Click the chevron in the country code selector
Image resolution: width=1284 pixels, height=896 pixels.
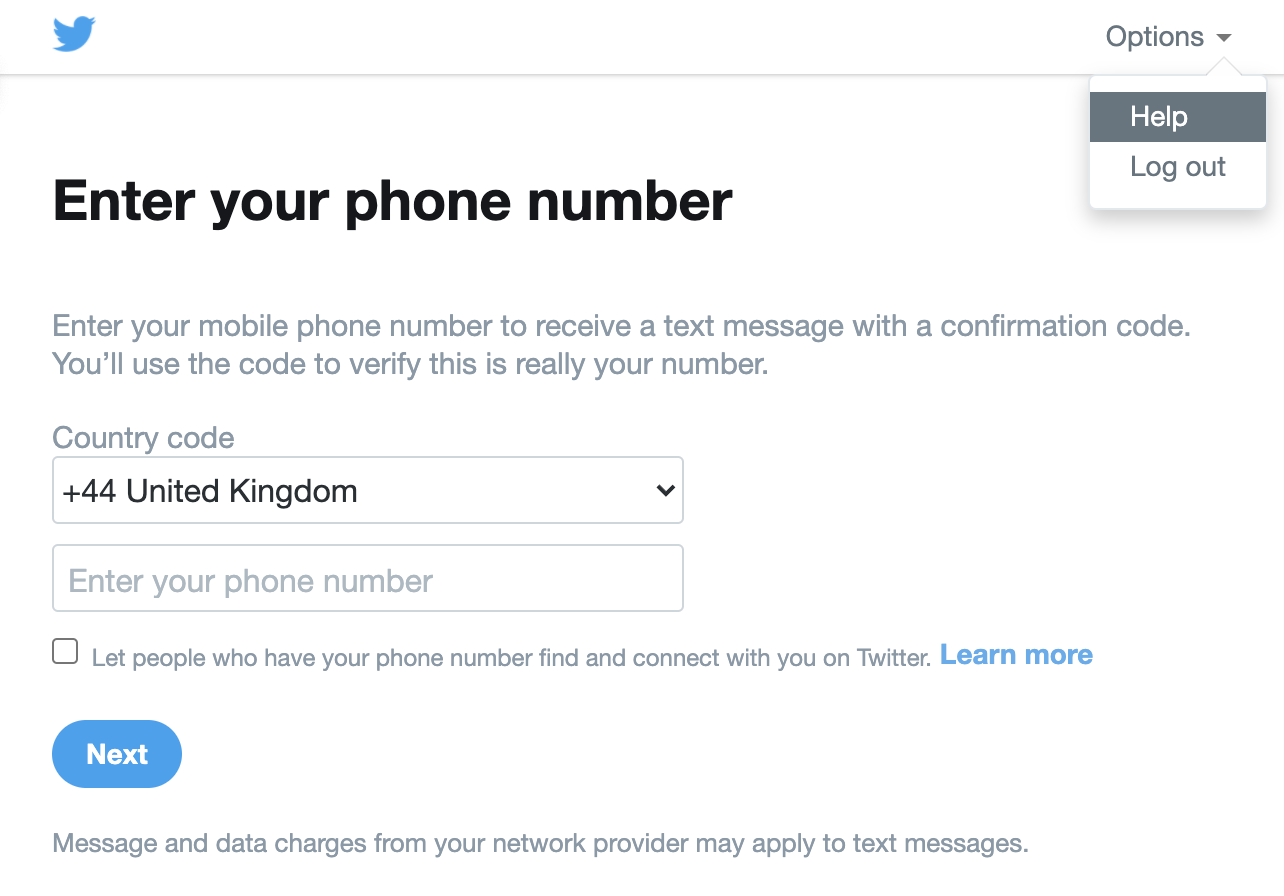(664, 491)
